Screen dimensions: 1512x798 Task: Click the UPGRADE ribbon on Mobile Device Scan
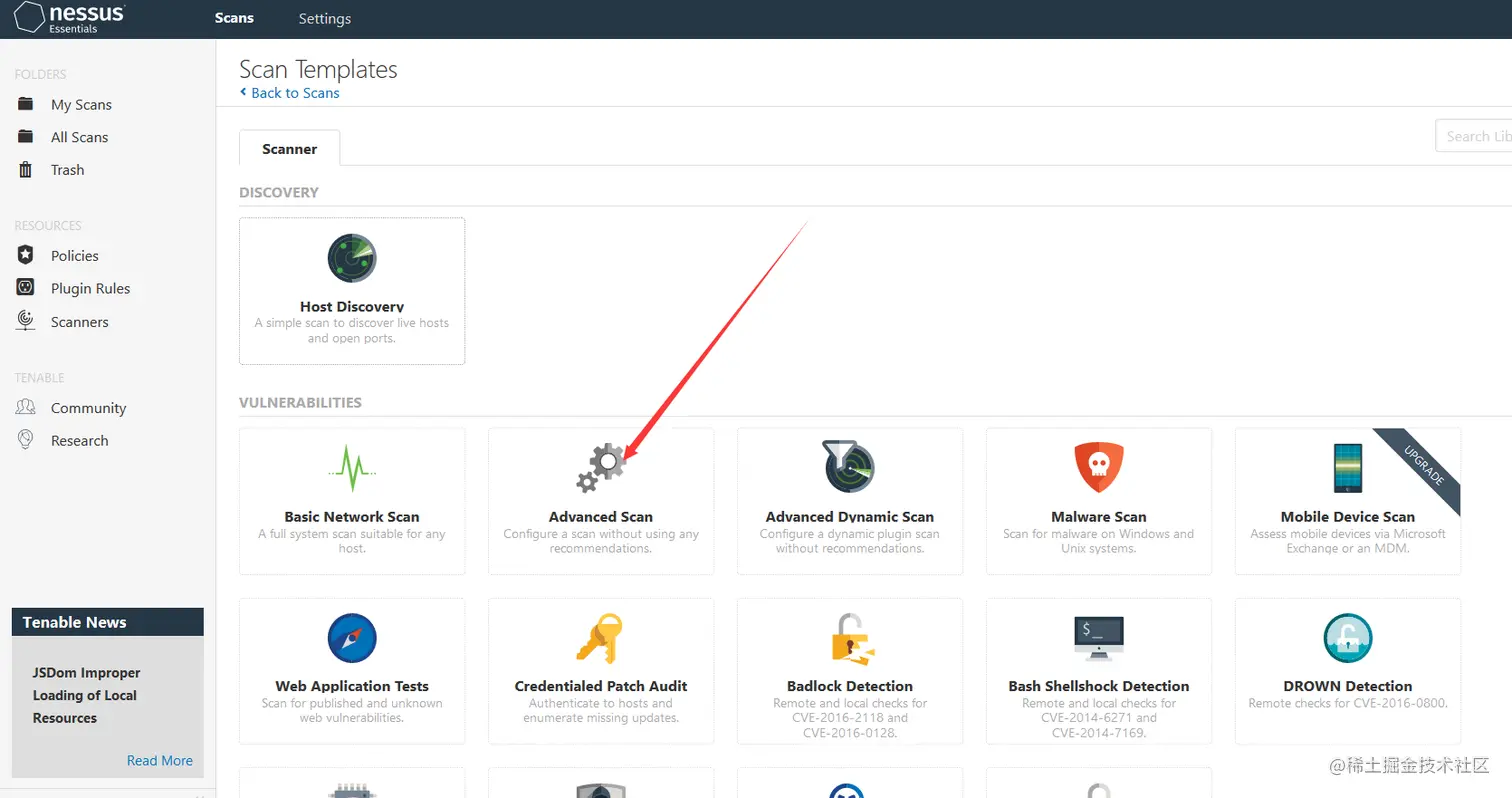tap(1424, 466)
